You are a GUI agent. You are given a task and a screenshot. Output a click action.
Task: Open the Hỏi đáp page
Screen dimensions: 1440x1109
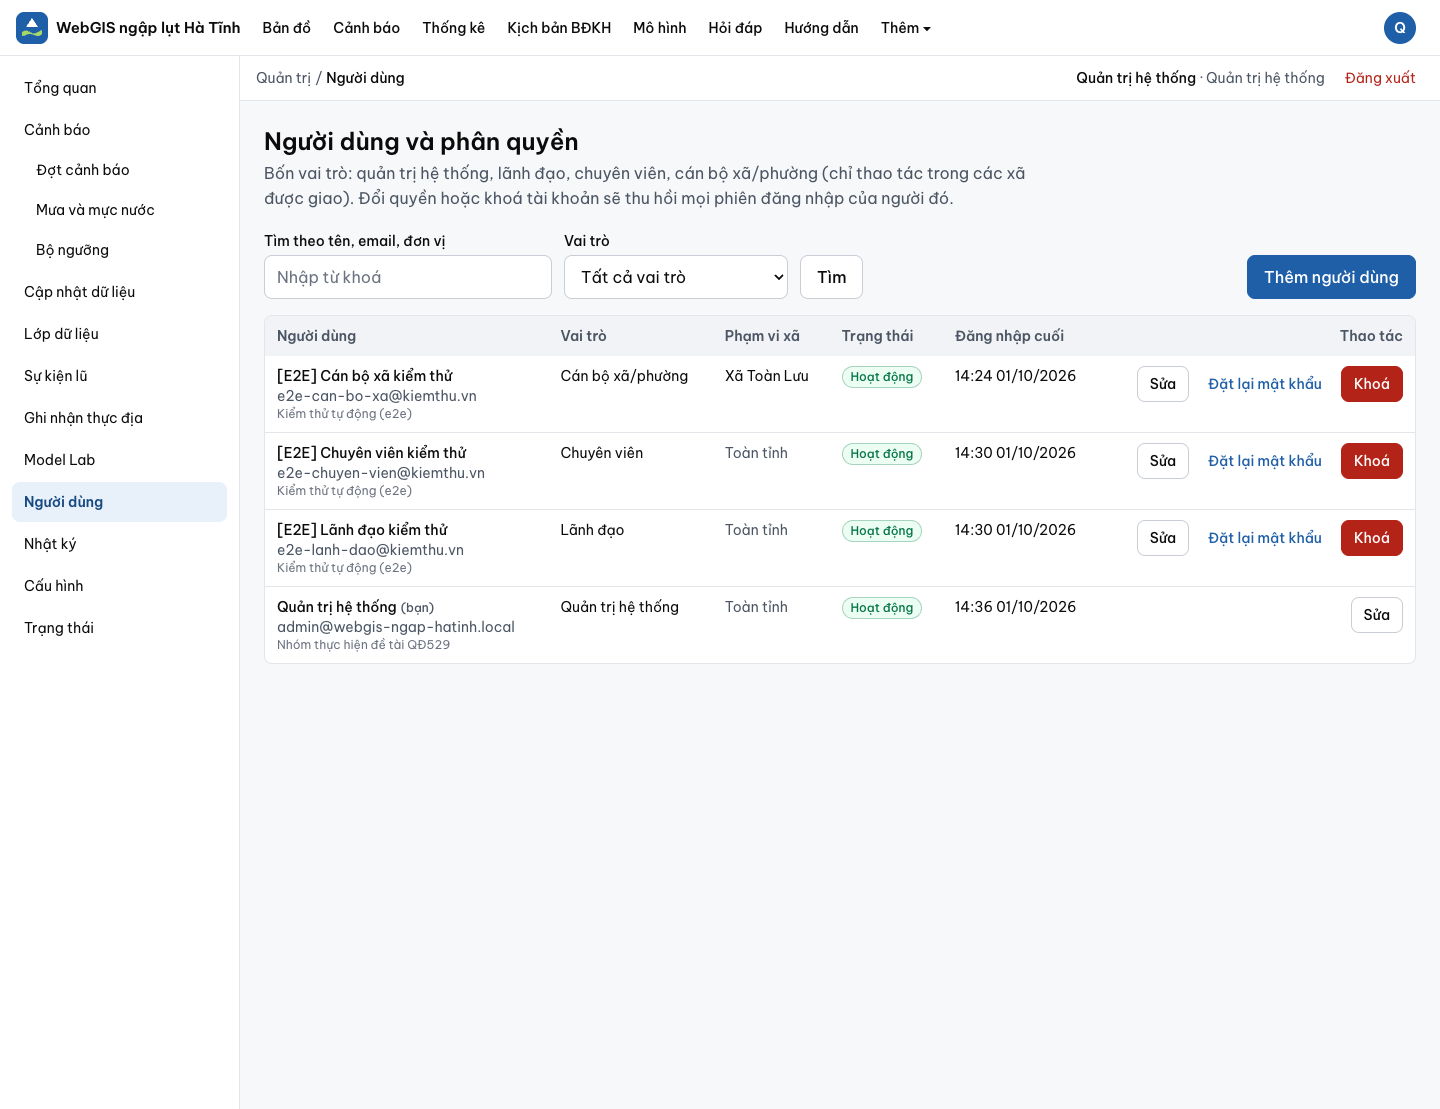click(x=735, y=28)
